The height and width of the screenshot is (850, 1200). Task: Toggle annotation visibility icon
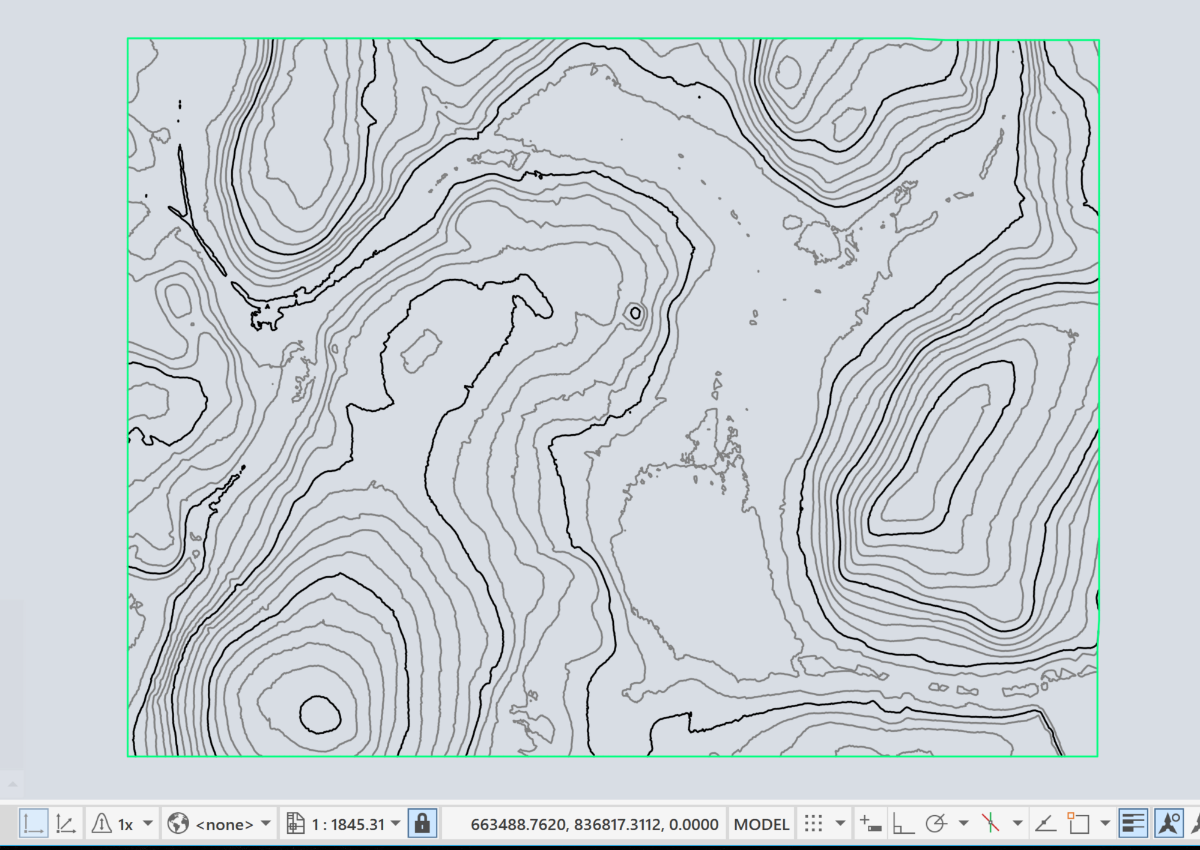(x=1168, y=824)
